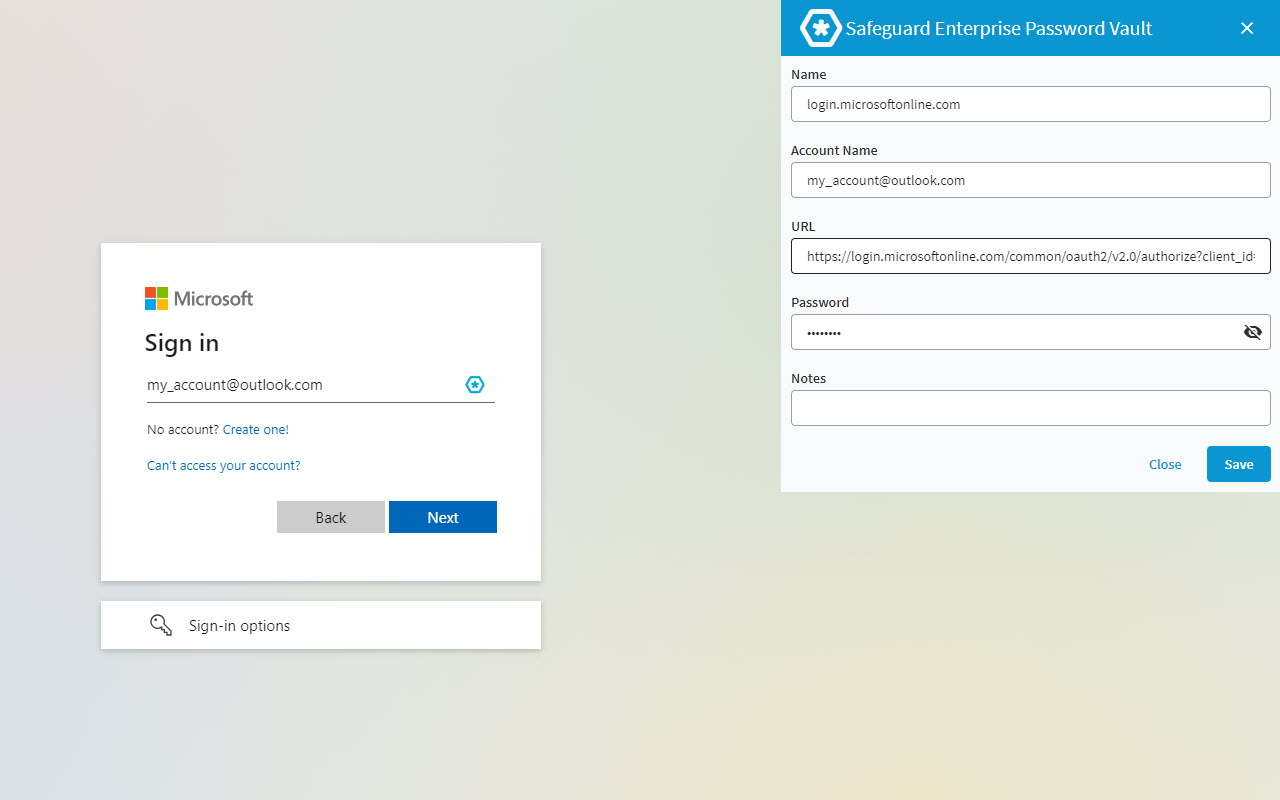The height and width of the screenshot is (800, 1280).
Task: Focus the Notes input field
Action: coord(1031,408)
